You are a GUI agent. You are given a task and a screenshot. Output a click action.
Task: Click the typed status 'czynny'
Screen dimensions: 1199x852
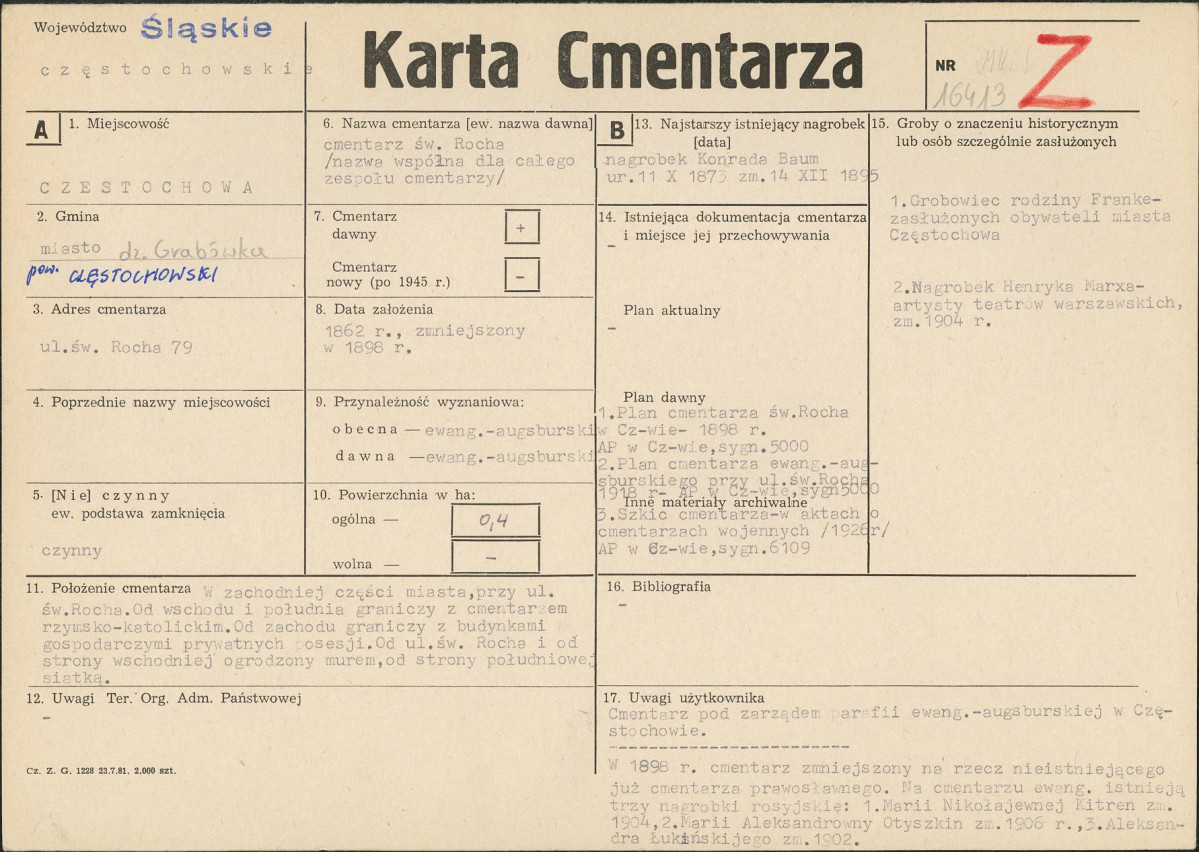tap(72, 551)
